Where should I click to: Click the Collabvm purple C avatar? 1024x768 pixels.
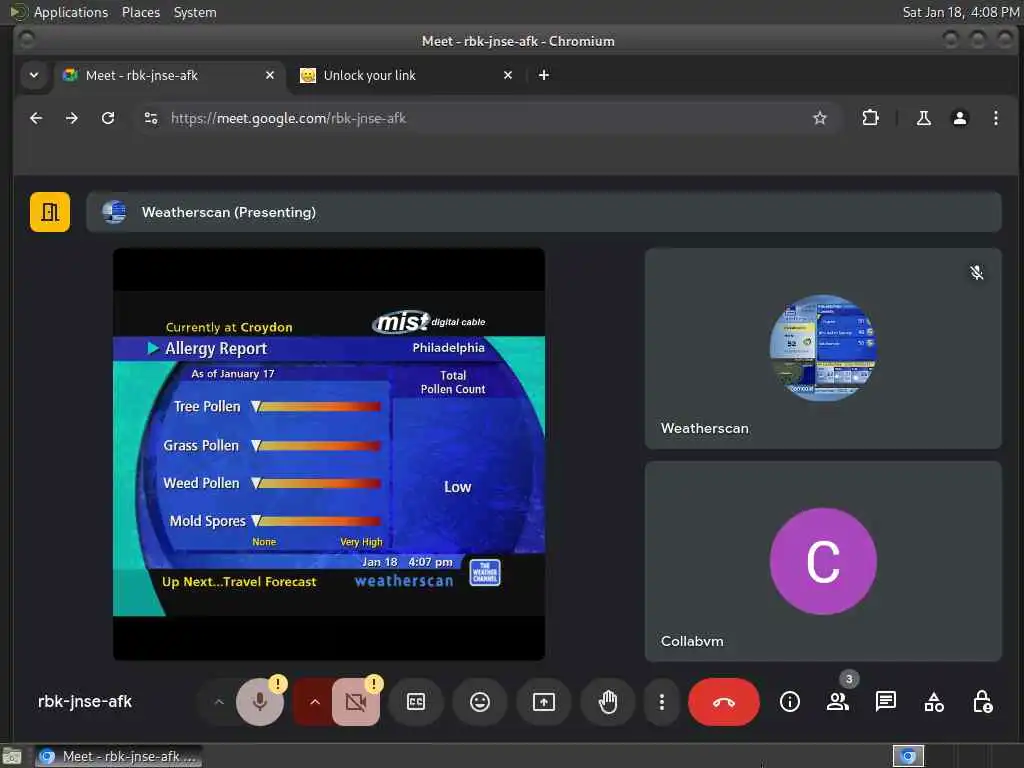tap(823, 561)
